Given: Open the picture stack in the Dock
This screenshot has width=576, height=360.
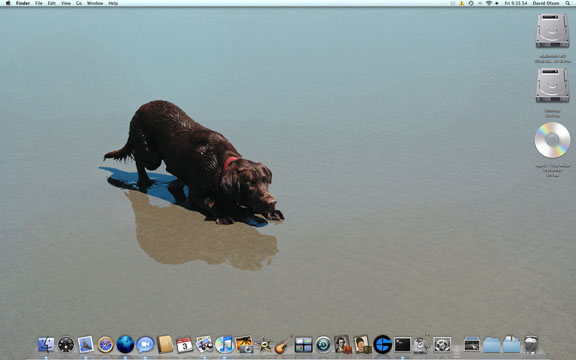Looking at the screenshot, I should tap(472, 345).
